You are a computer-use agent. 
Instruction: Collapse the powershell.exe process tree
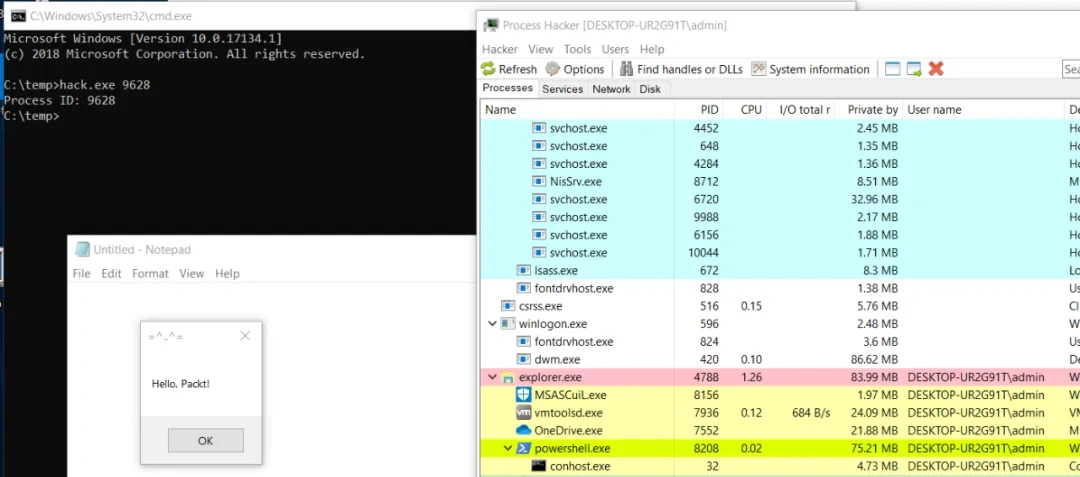tap(508, 449)
